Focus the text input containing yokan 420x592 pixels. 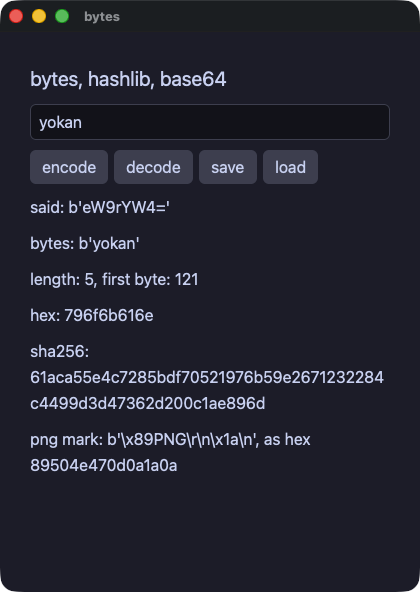click(210, 122)
